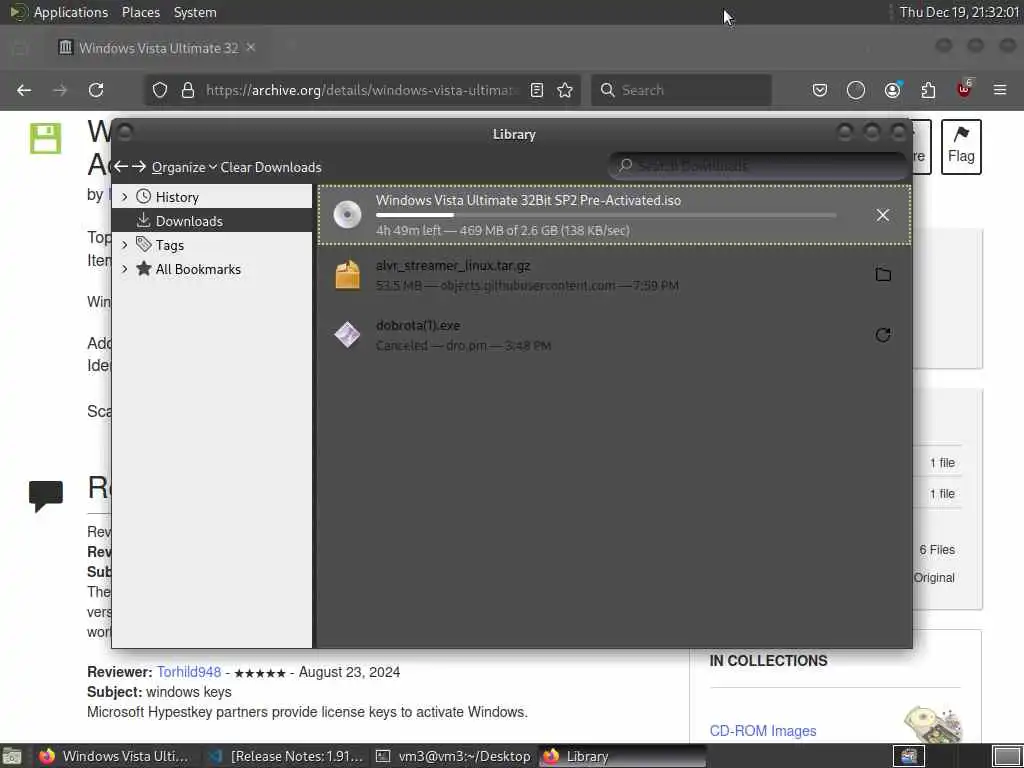Open uBlock Origin extension icon
This screenshot has height=768, width=1024.
964,89
